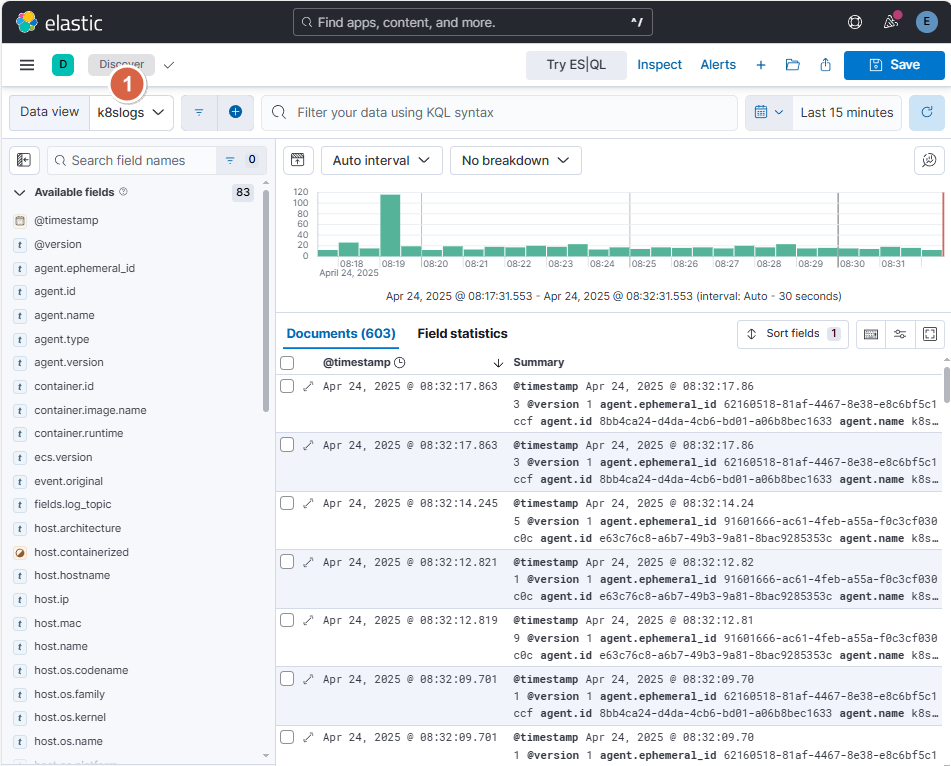
Task: Select the fields.log_topic field
Action: 73,505
